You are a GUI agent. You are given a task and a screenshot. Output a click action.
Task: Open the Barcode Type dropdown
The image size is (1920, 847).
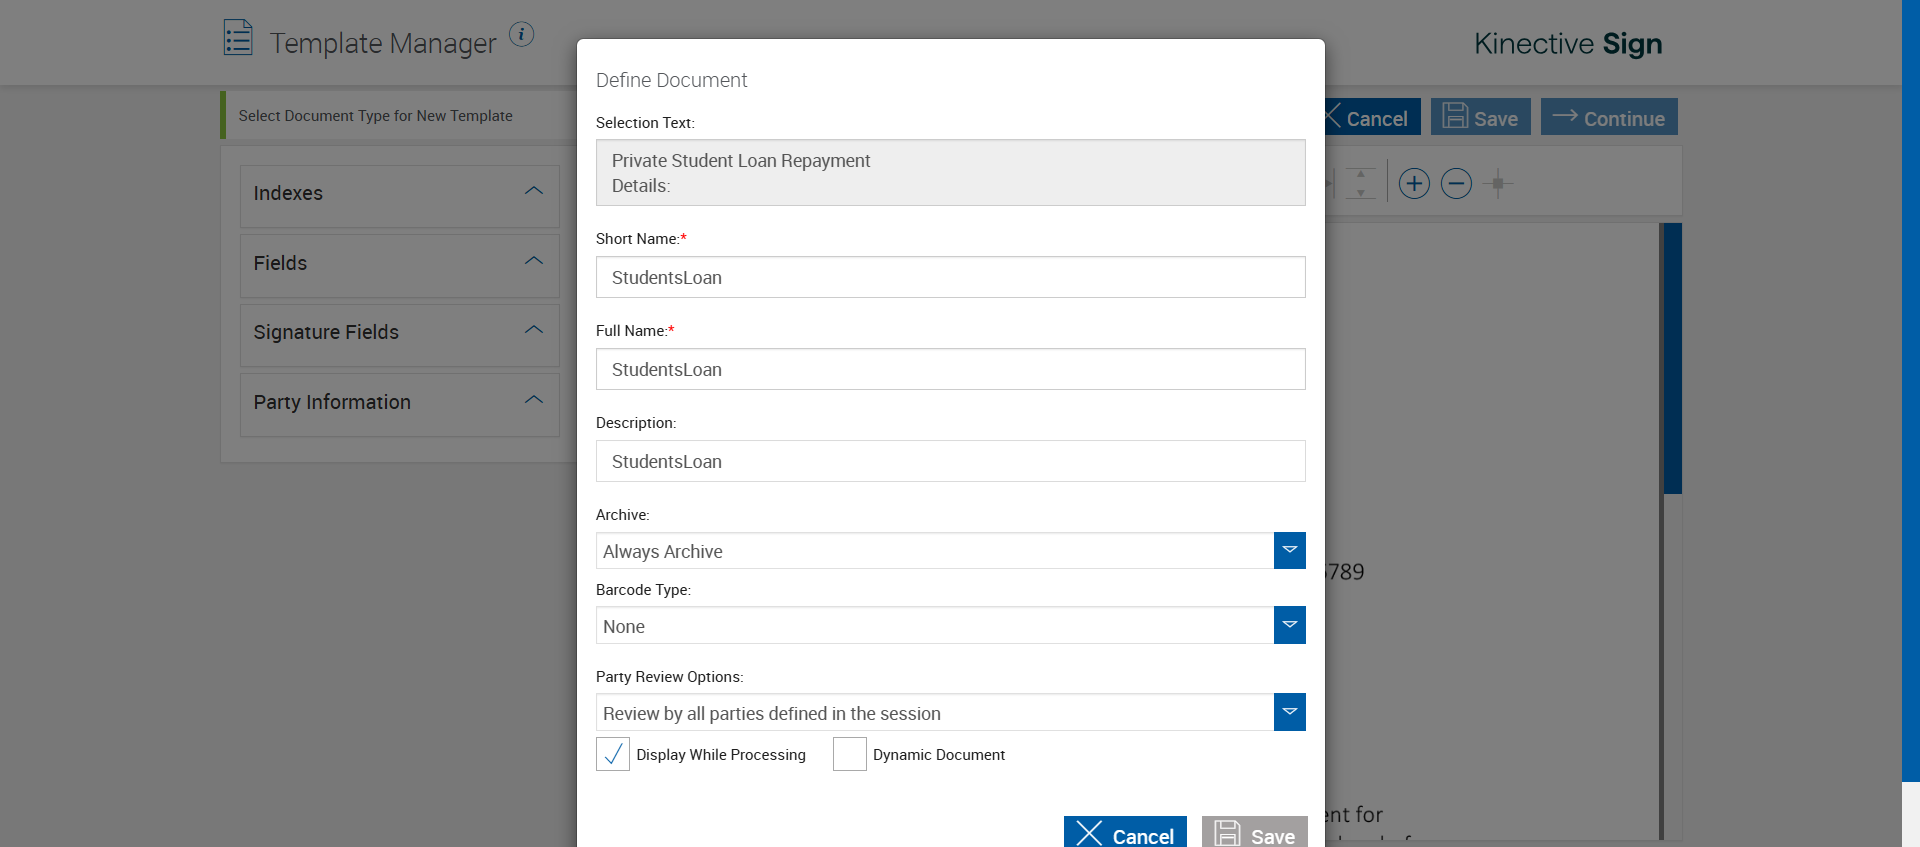click(x=1289, y=626)
